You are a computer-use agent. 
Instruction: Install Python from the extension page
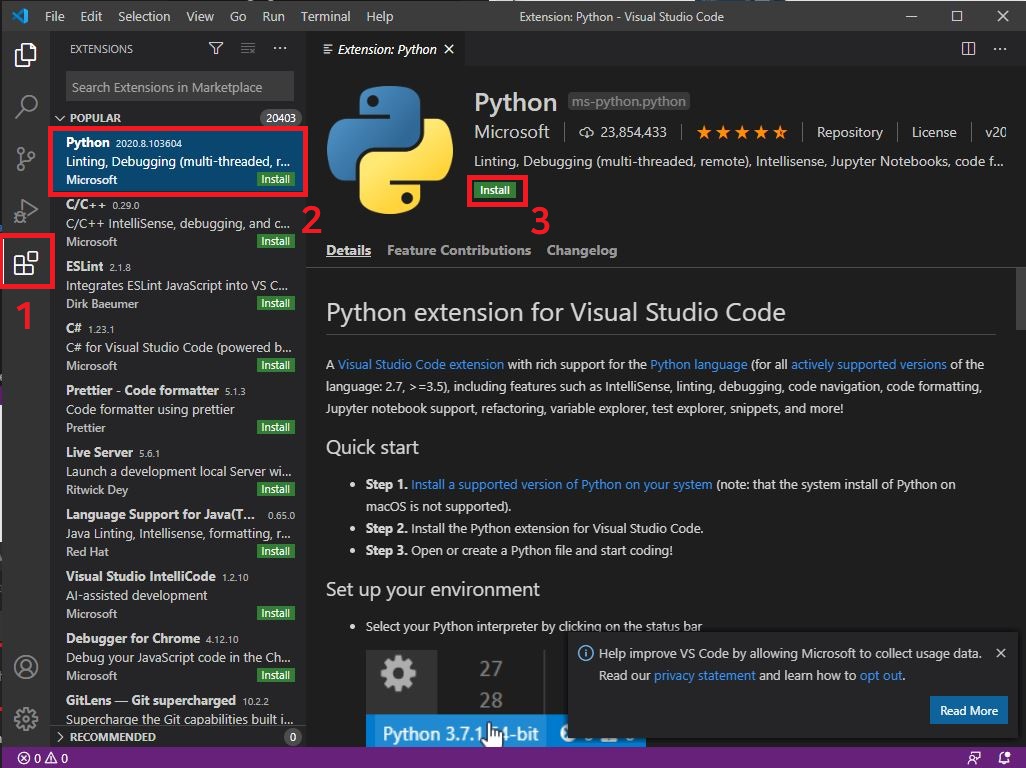(495, 190)
